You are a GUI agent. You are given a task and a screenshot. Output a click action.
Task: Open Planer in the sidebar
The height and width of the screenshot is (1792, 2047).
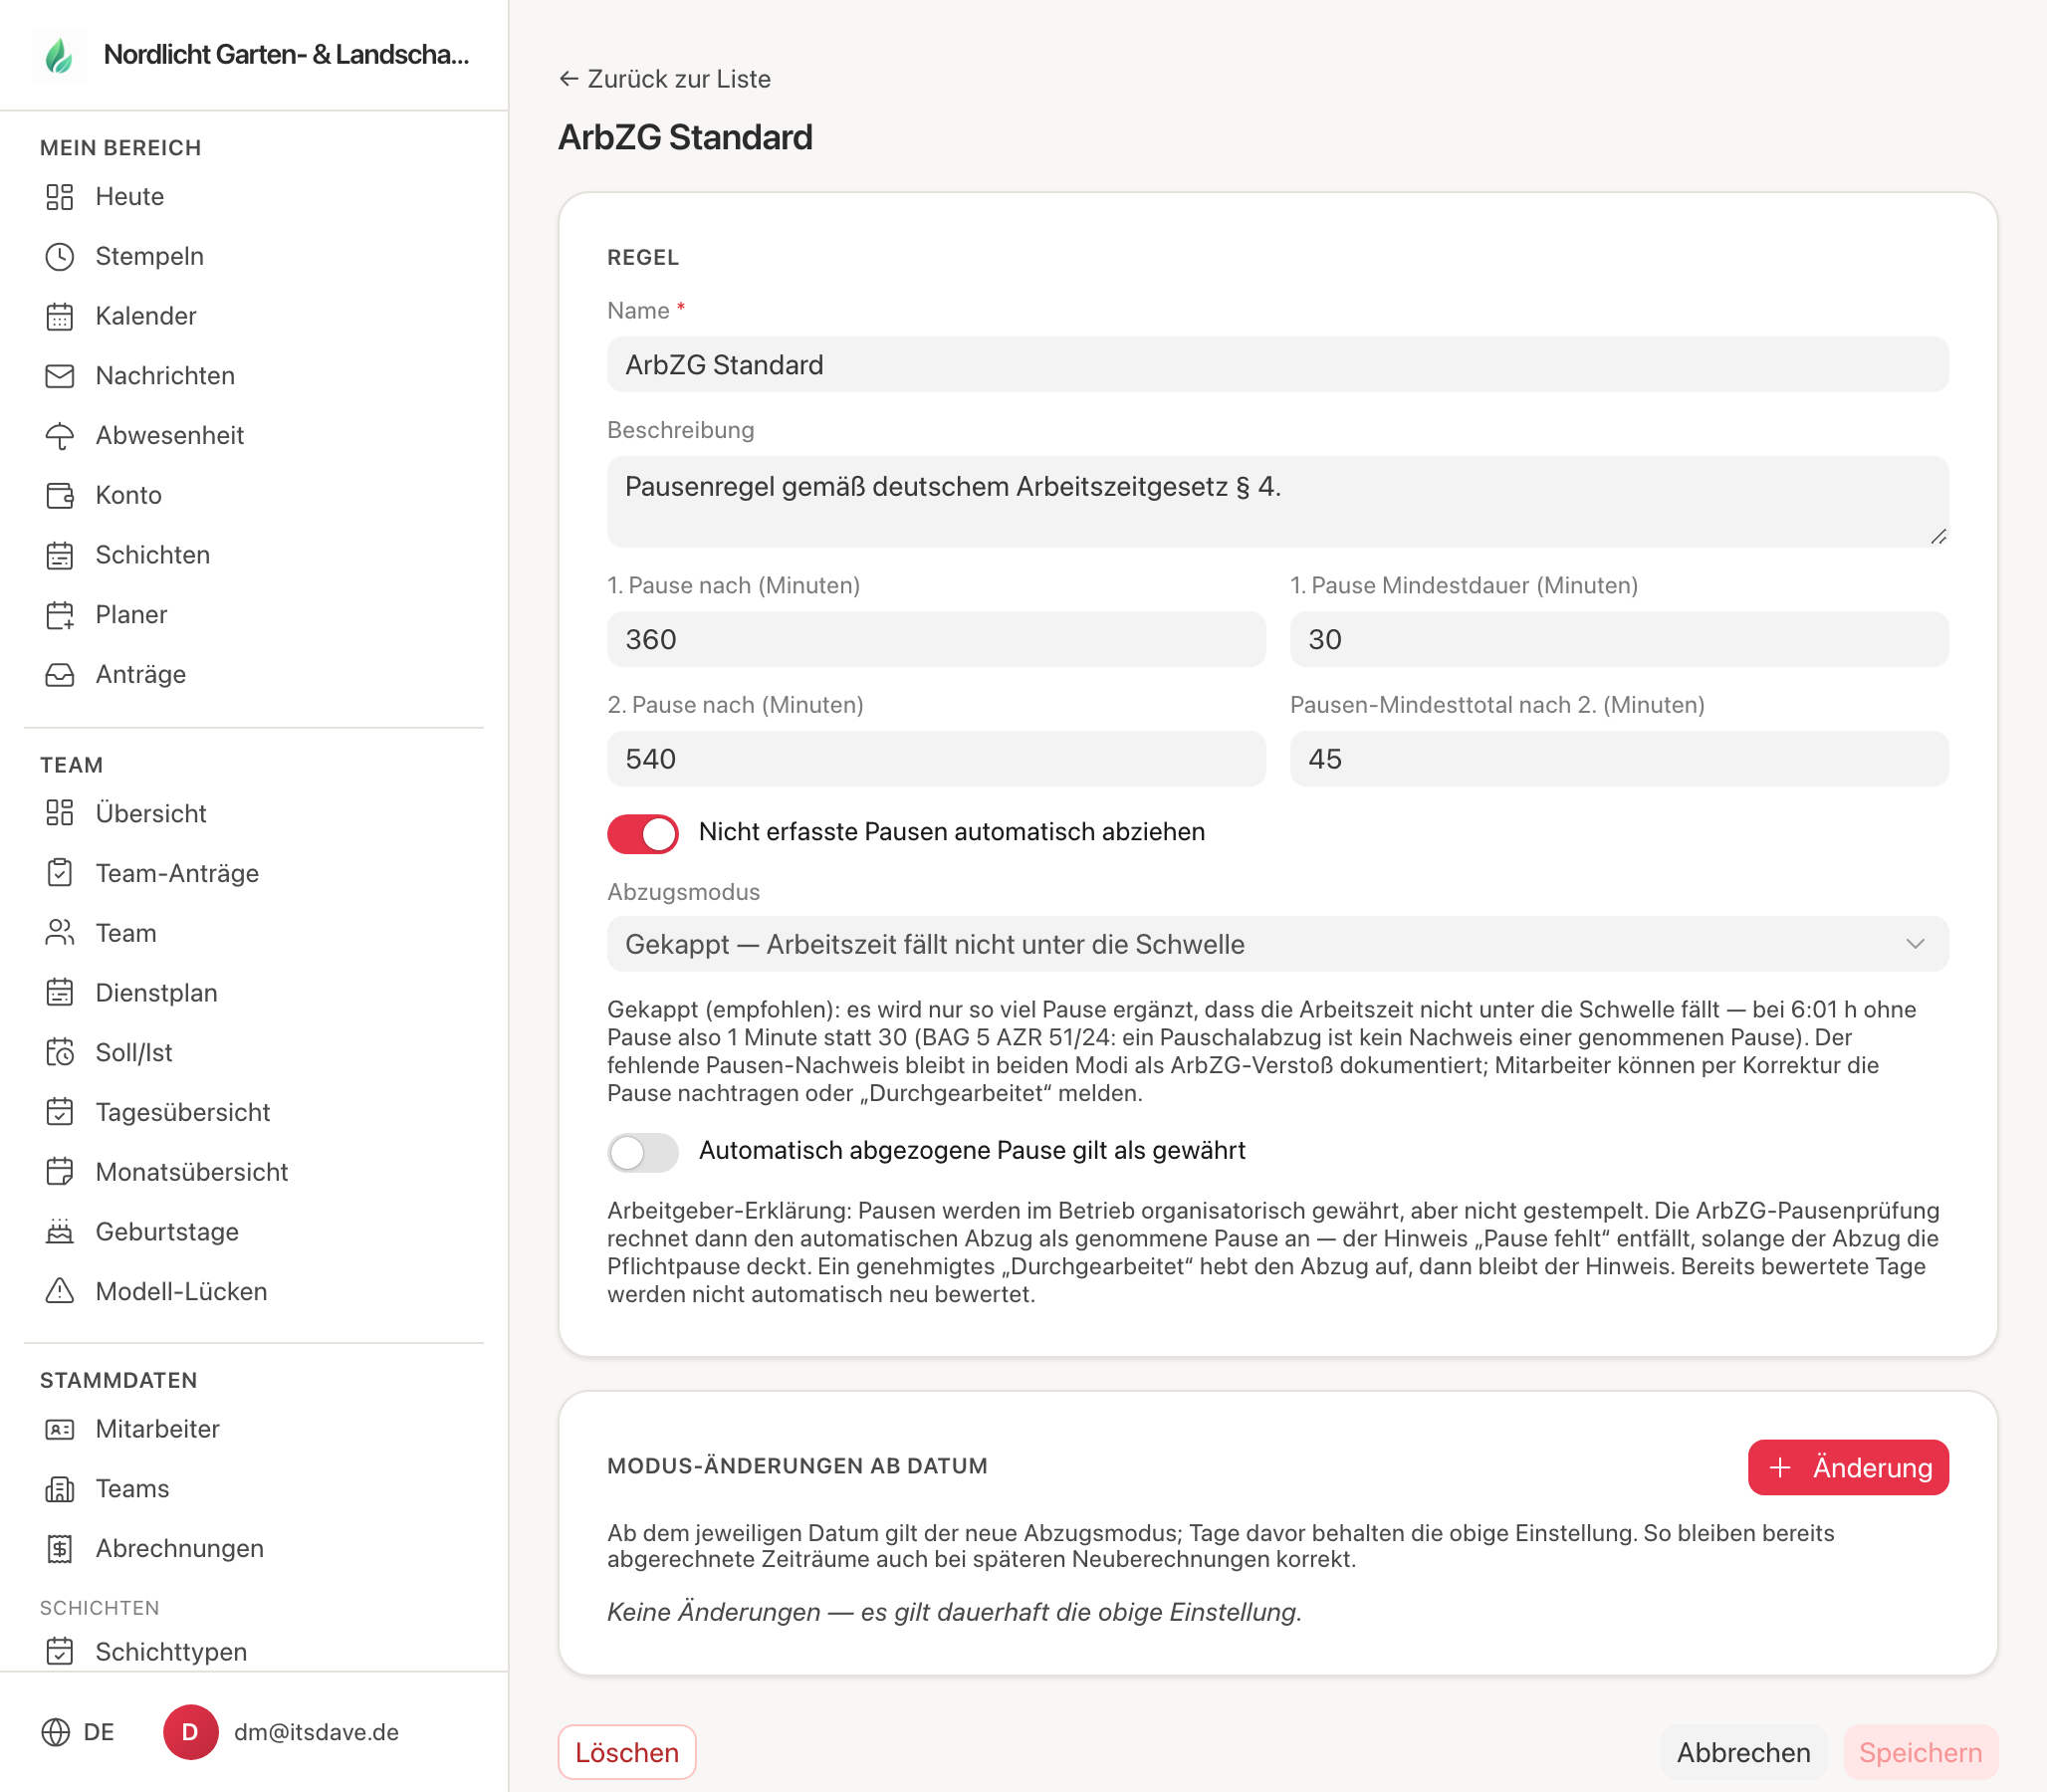click(x=131, y=616)
